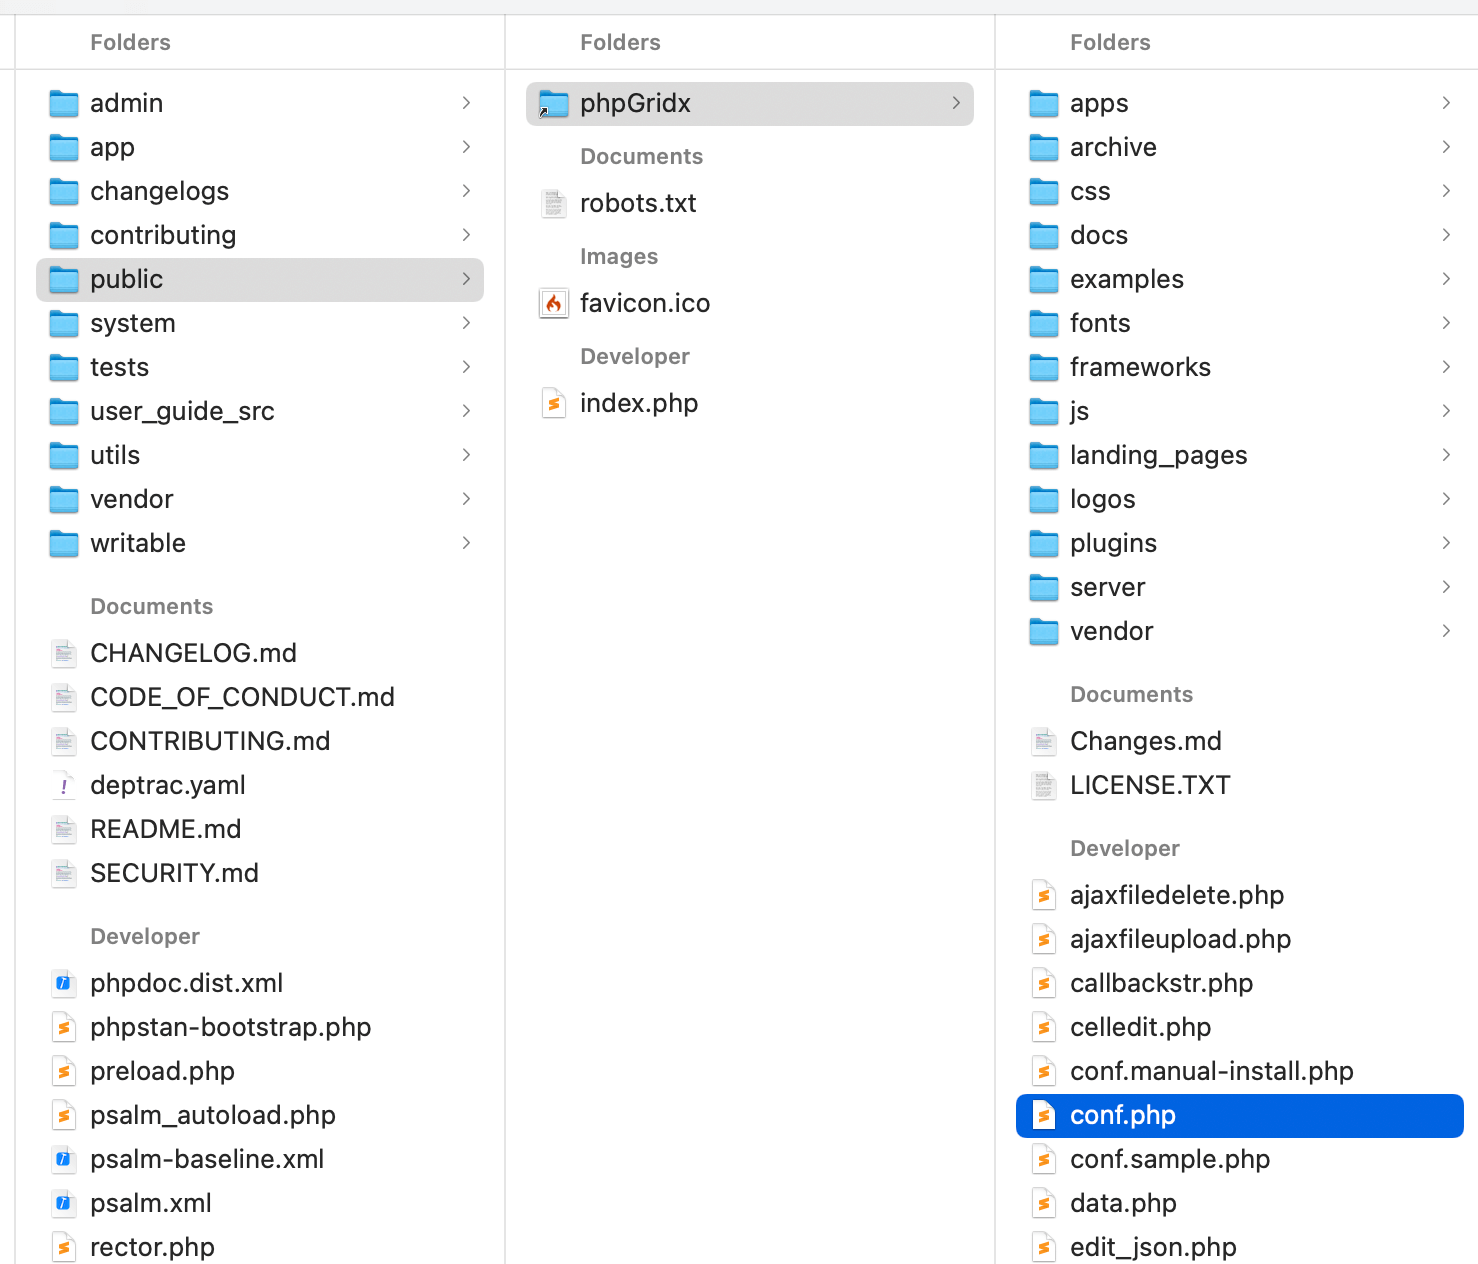
Task: Click the deptrac.yaml file icon
Action: pos(64,785)
